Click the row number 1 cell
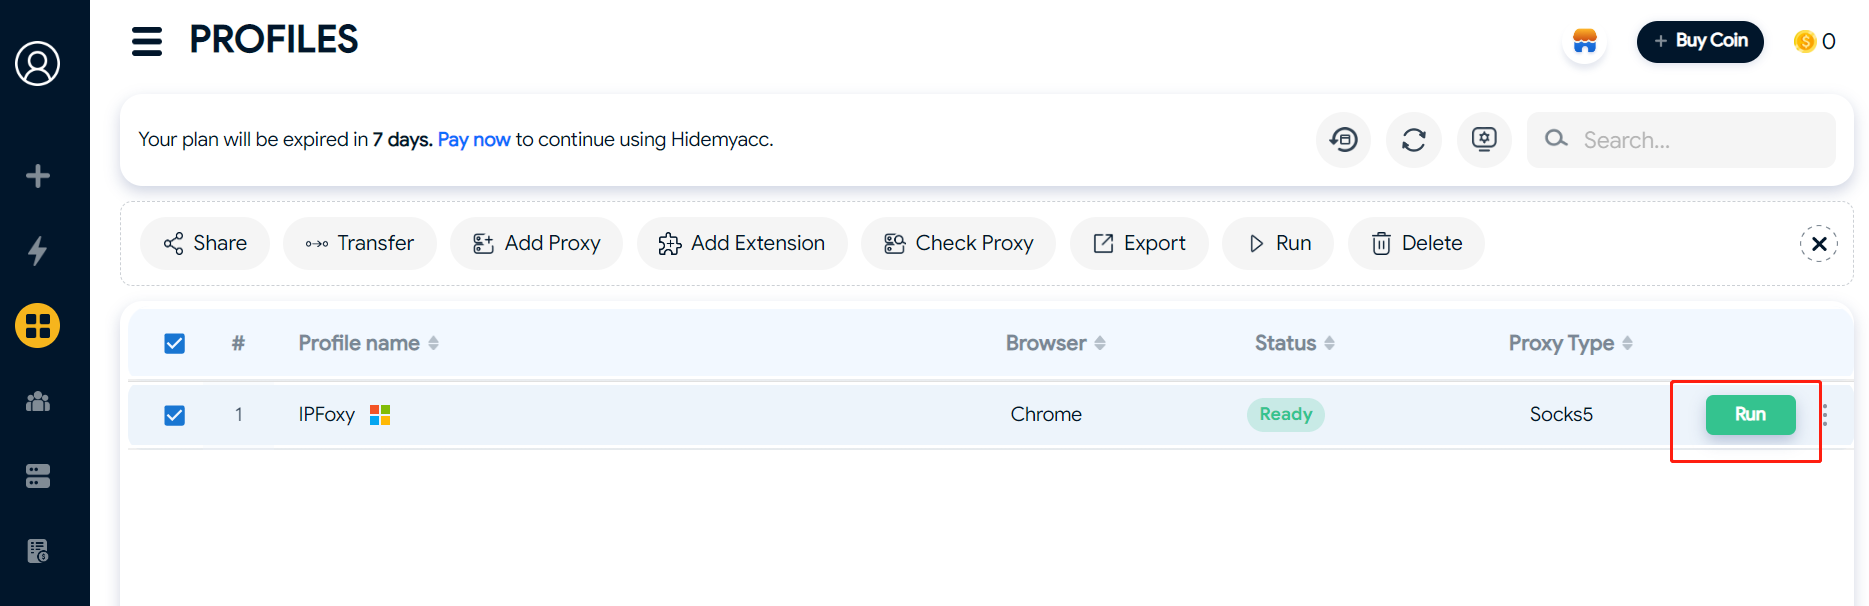Image resolution: width=1869 pixels, height=606 pixels. [239, 415]
